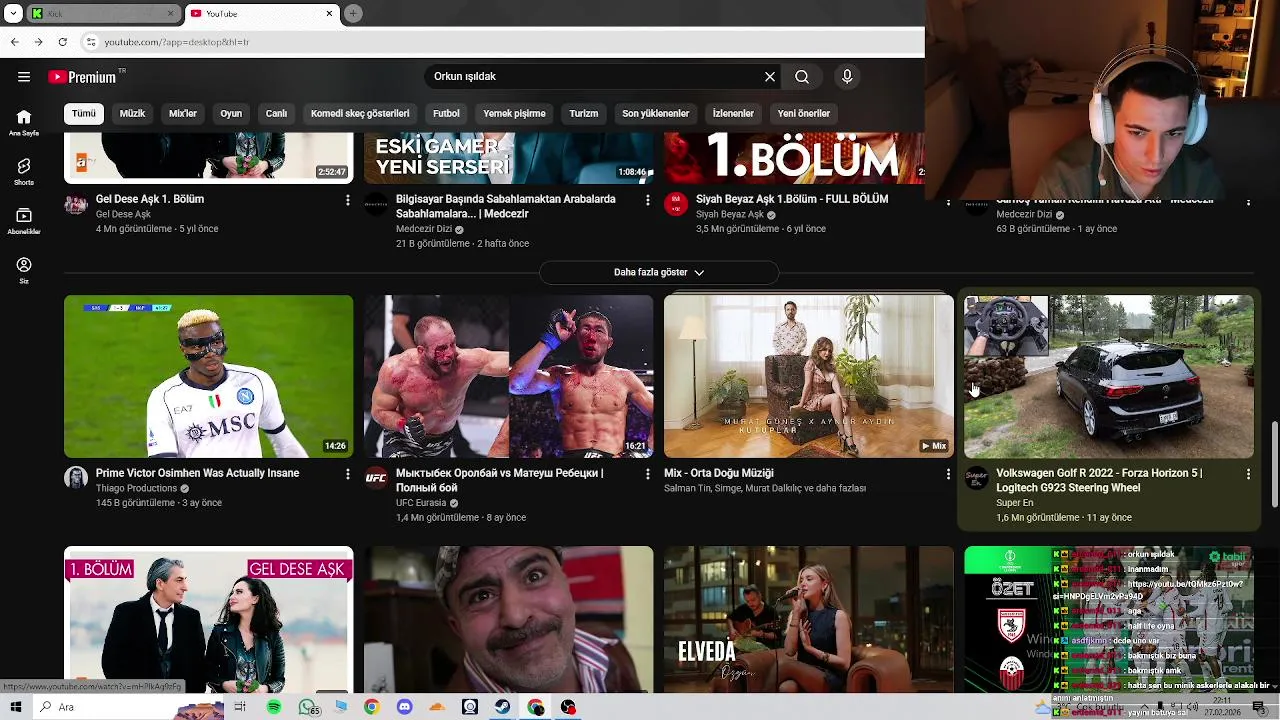Select the Yeni öneriler filter chip
This screenshot has width=1280, height=720.
[804, 114]
